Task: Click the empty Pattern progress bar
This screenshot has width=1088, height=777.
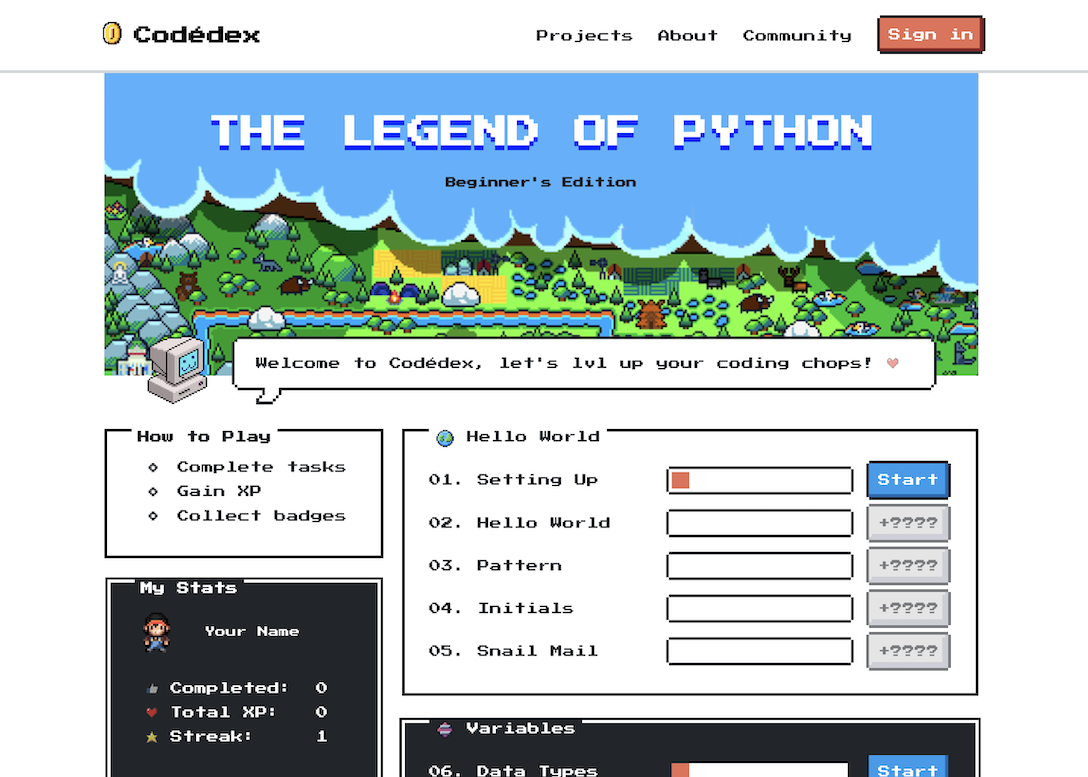Action: [759, 565]
